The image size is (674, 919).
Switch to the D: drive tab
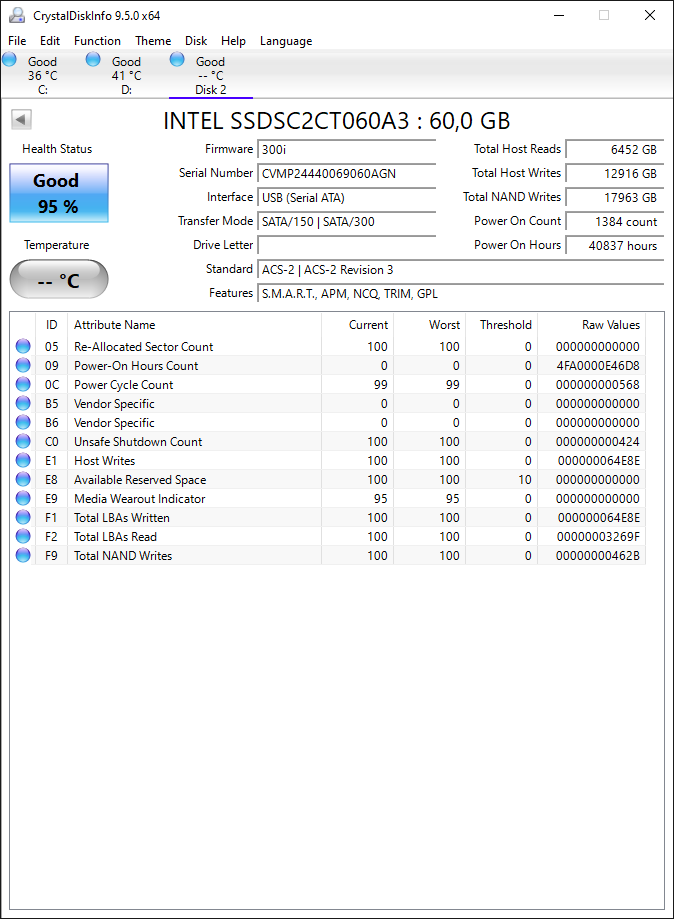pyautogui.click(x=127, y=74)
